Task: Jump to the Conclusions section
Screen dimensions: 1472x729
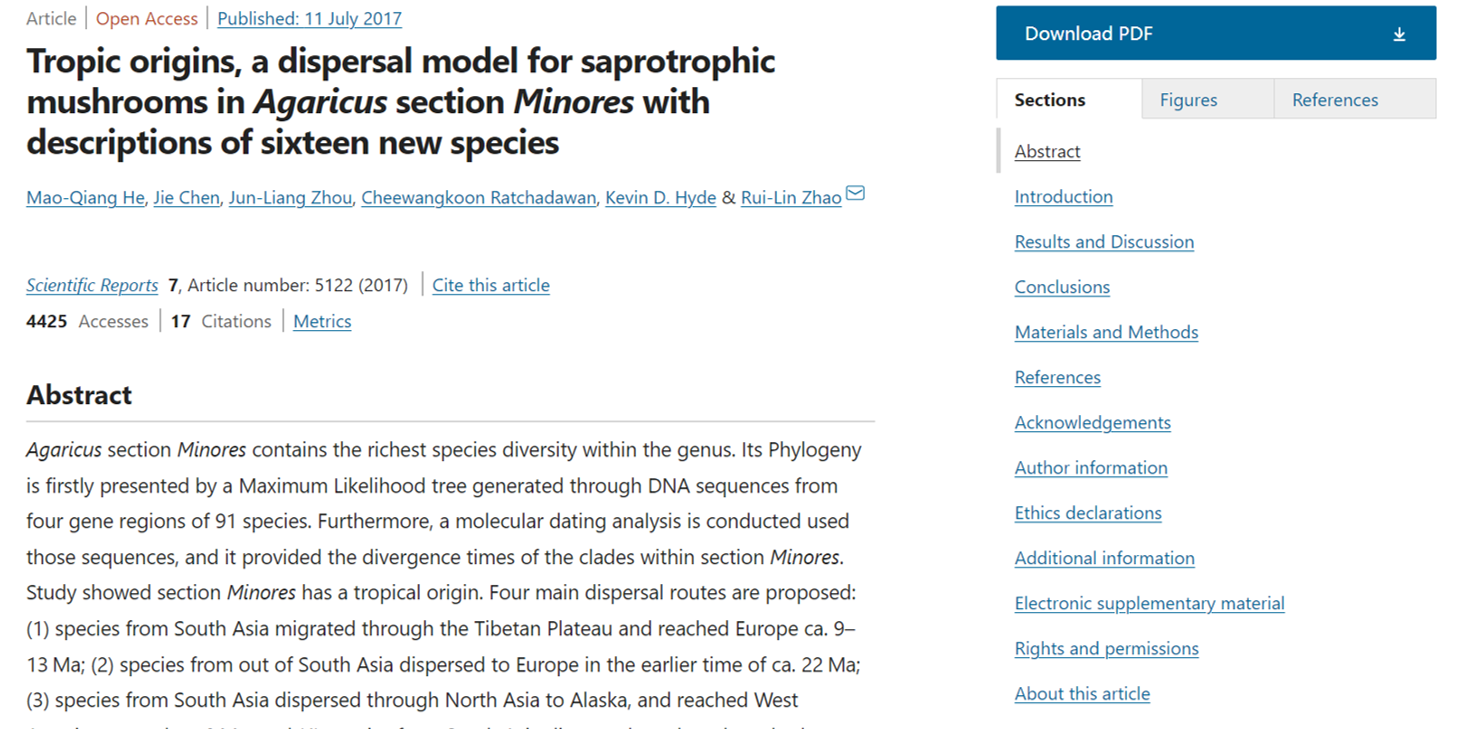Action: pyautogui.click(x=1062, y=287)
